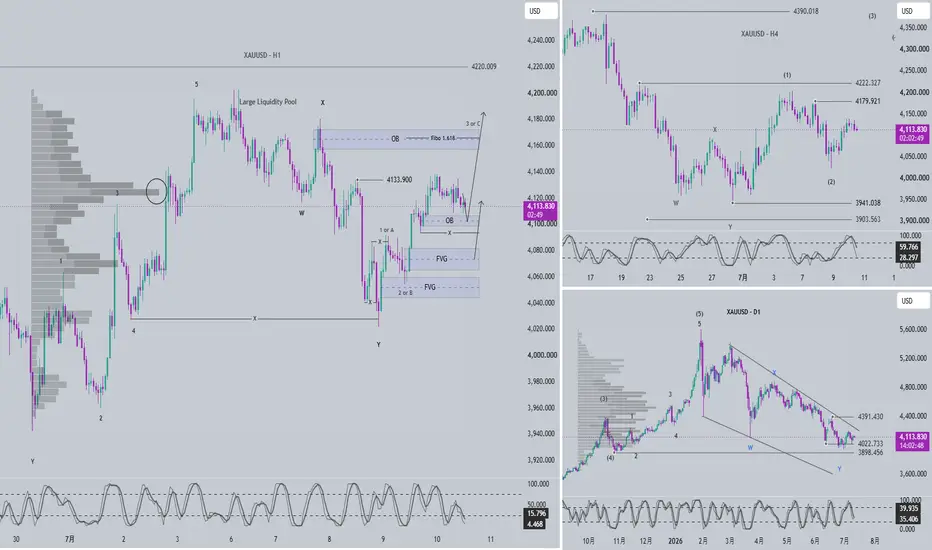Click the 4,113.830 price label on D1 axis
Viewport: 932px width, 550px height.
tap(912, 436)
